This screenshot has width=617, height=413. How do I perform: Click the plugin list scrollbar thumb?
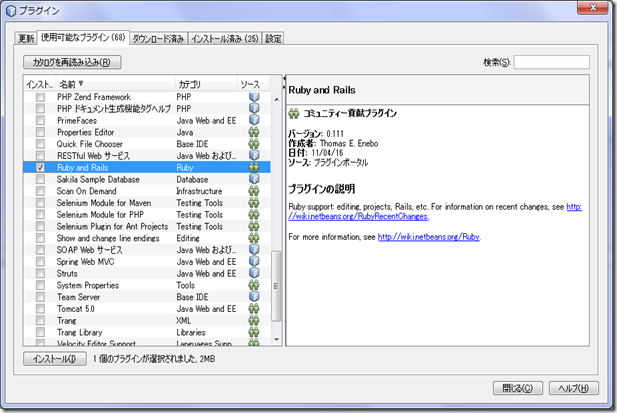[x=276, y=286]
